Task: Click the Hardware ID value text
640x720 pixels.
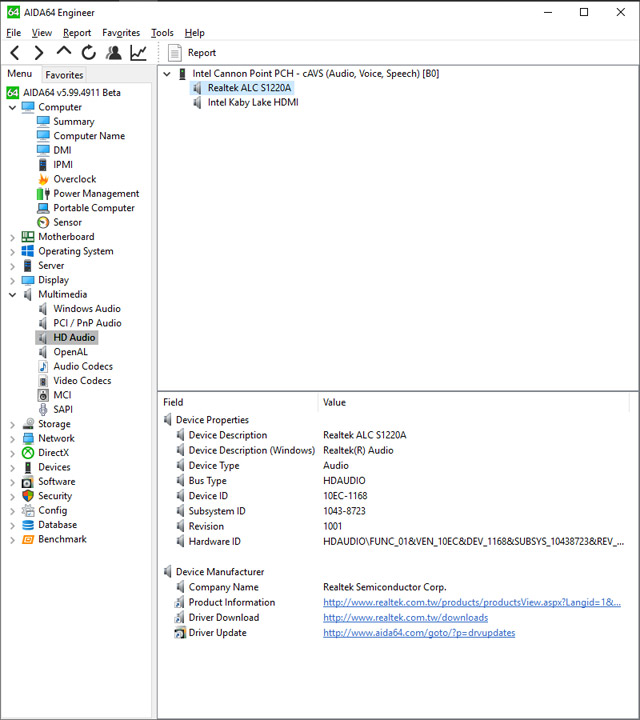Action: tap(473, 542)
